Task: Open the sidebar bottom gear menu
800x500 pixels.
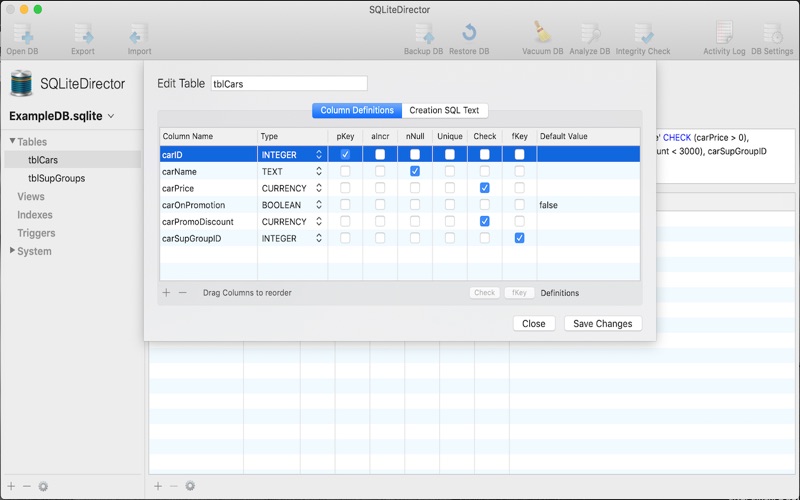Action: pos(43,486)
